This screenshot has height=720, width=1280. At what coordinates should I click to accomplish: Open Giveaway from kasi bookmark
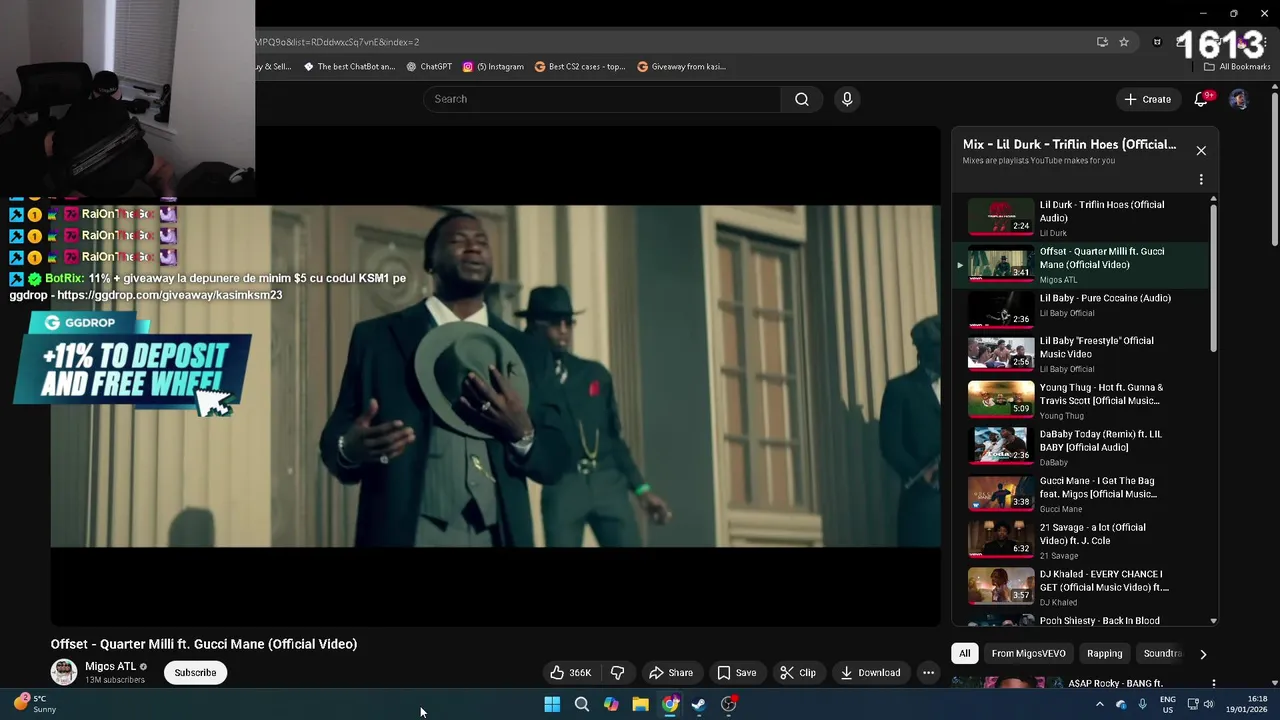(x=682, y=67)
